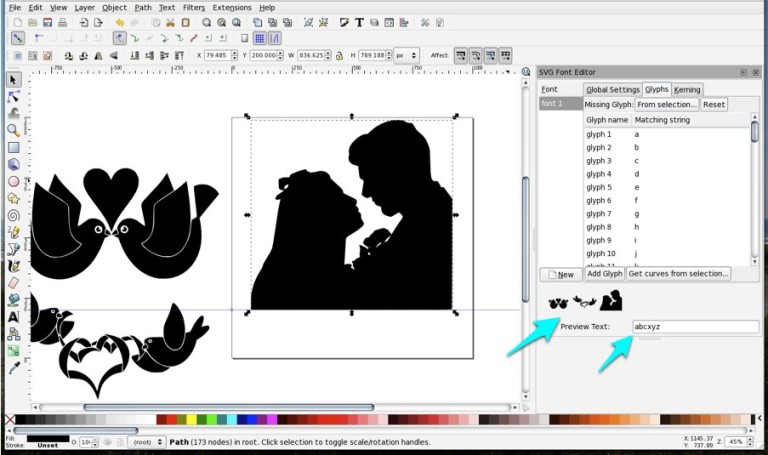The height and width of the screenshot is (455, 768).
Task: Adjust the opacity O spinner
Action: coord(95,442)
